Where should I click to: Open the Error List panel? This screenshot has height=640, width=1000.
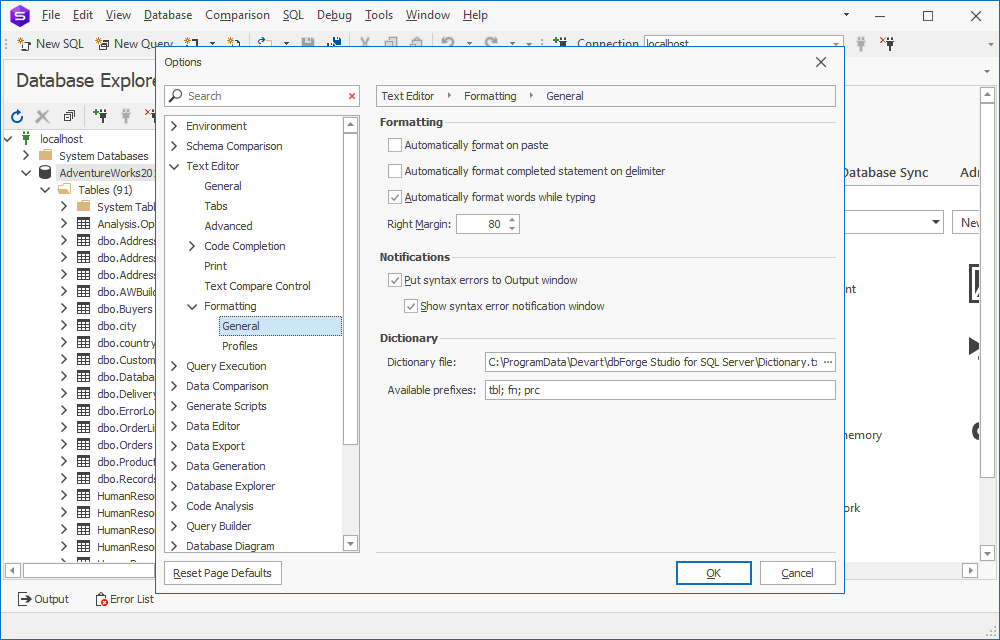pyautogui.click(x=123, y=599)
